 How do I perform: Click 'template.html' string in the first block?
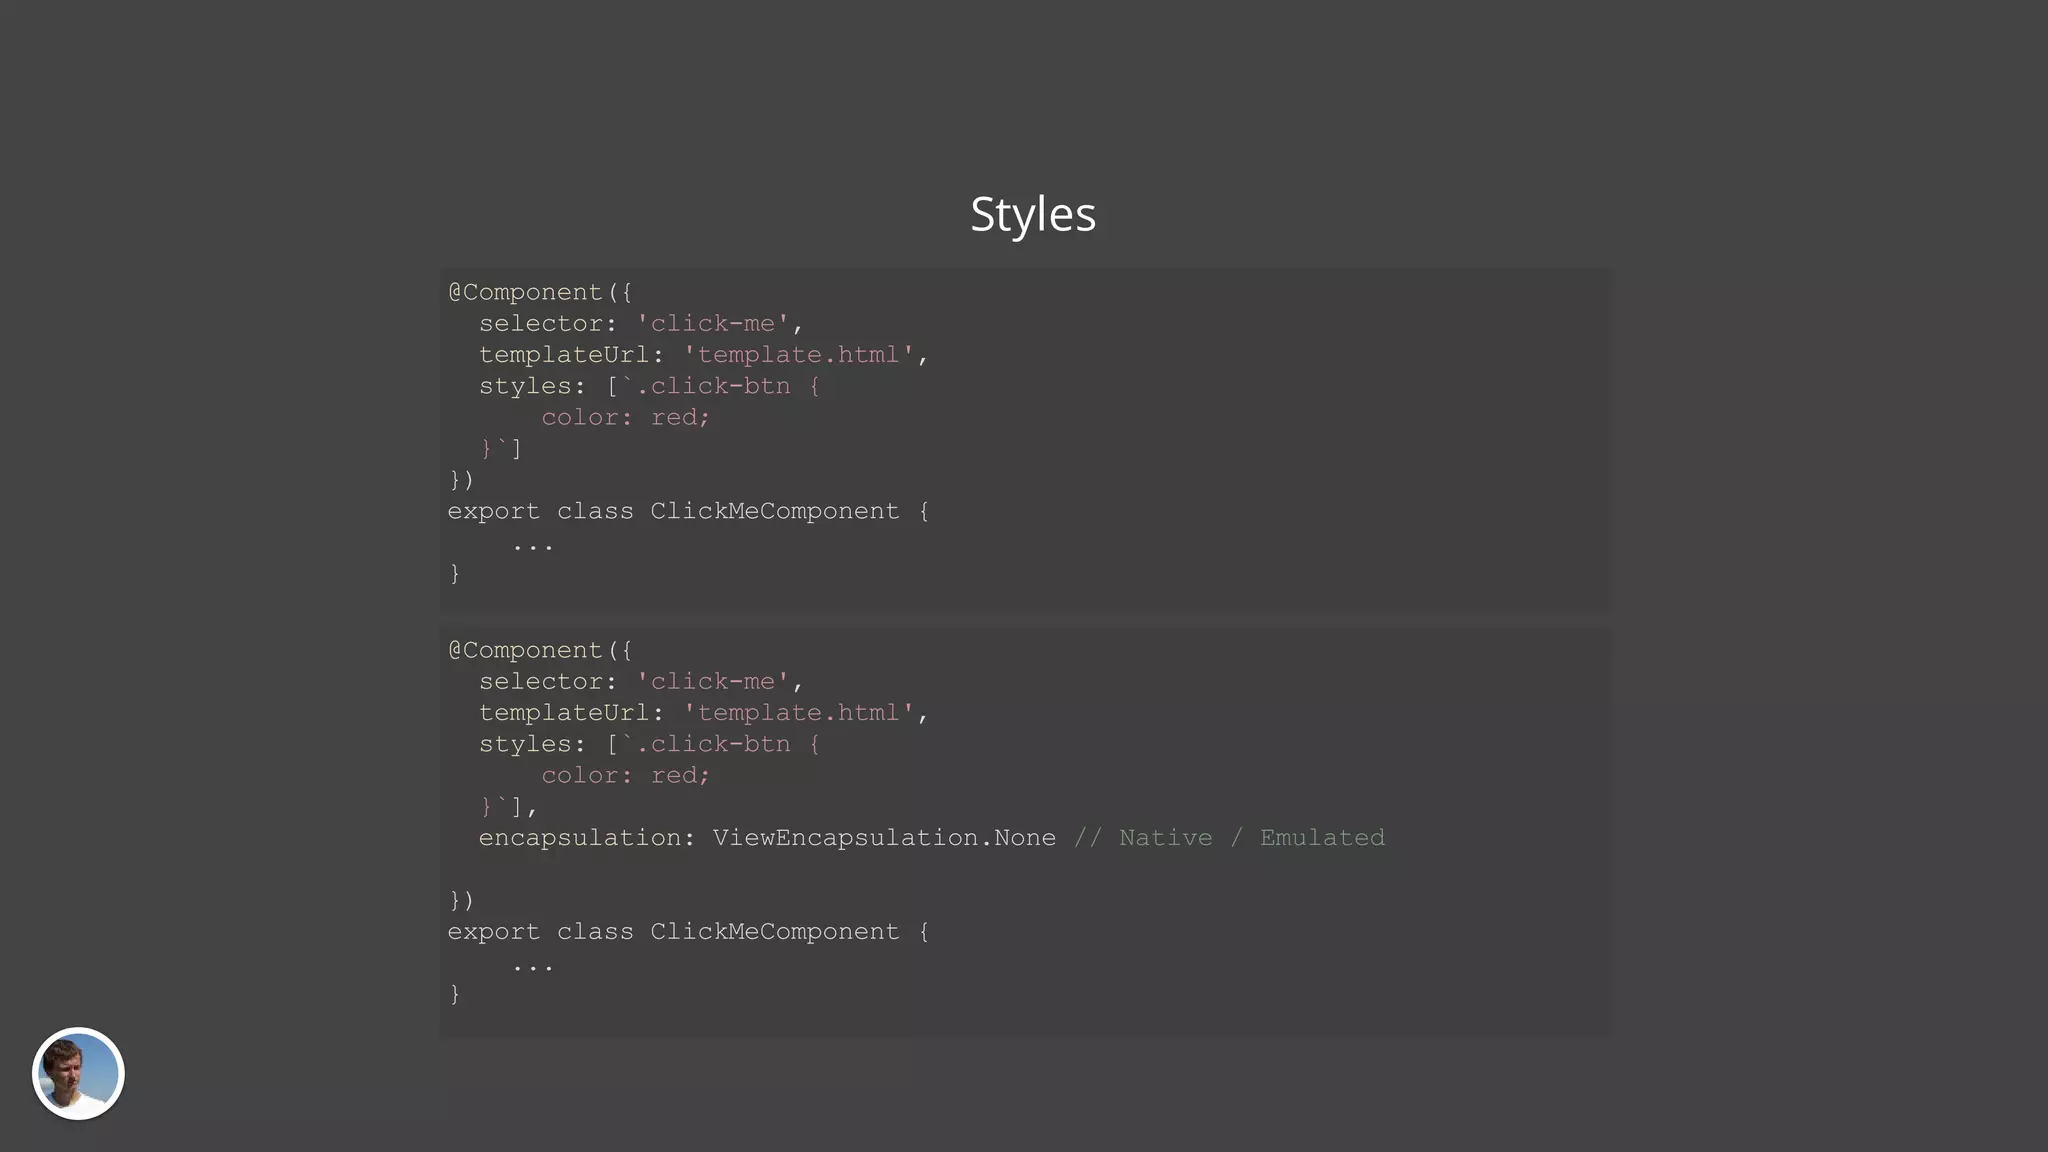(x=798, y=355)
